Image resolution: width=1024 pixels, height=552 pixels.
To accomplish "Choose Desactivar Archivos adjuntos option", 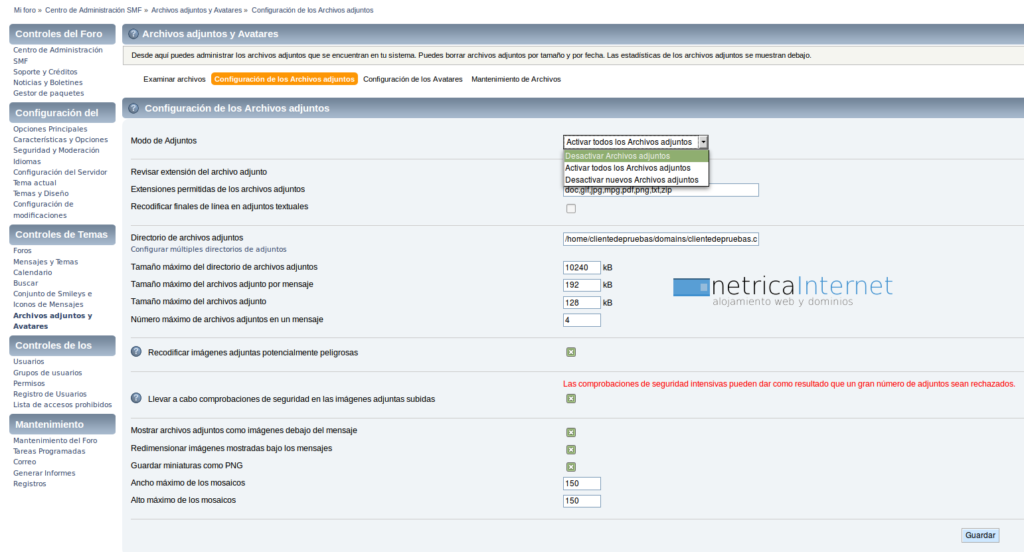I will click(x=617, y=156).
